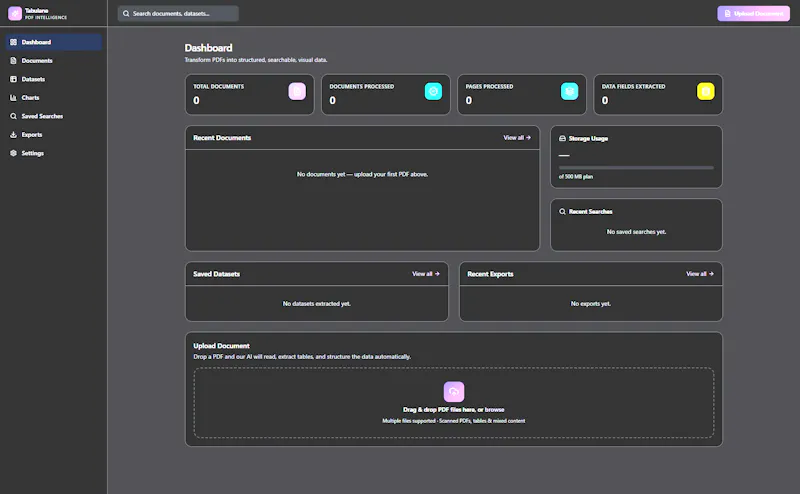Screen dimensions: 800x494
Task: Open the Documents sidebar item
Action: pos(54,61)
